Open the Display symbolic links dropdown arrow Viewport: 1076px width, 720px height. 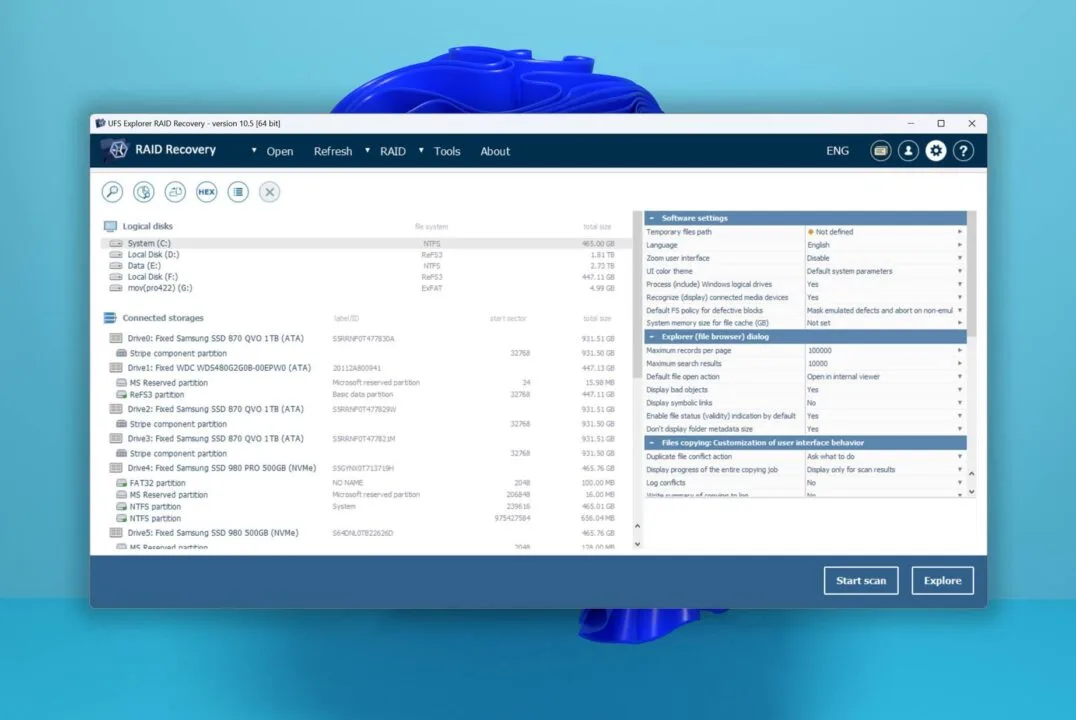(x=959, y=403)
